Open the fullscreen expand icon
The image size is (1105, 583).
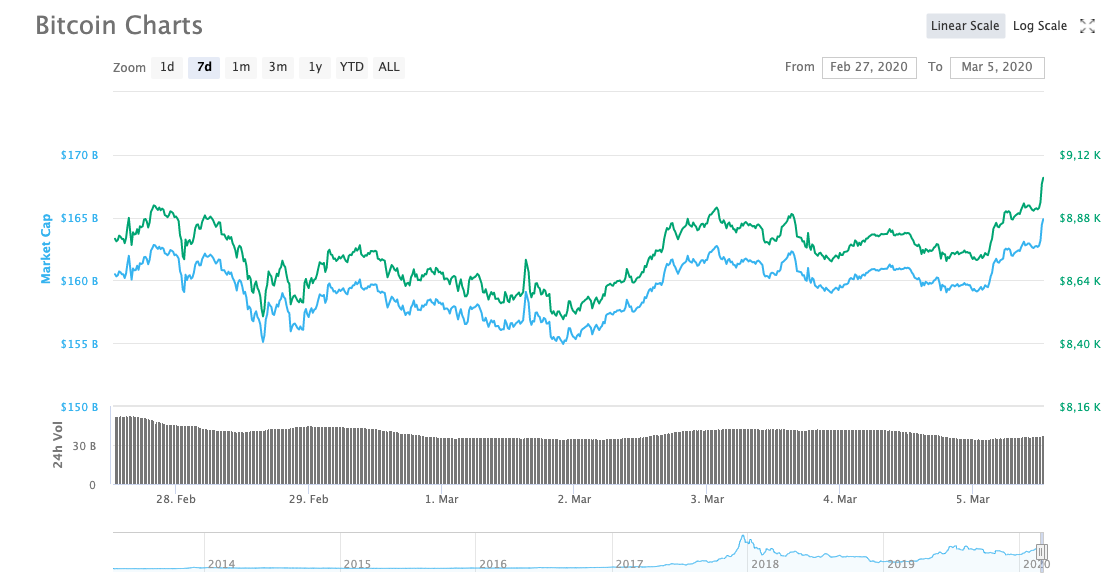click(1087, 26)
